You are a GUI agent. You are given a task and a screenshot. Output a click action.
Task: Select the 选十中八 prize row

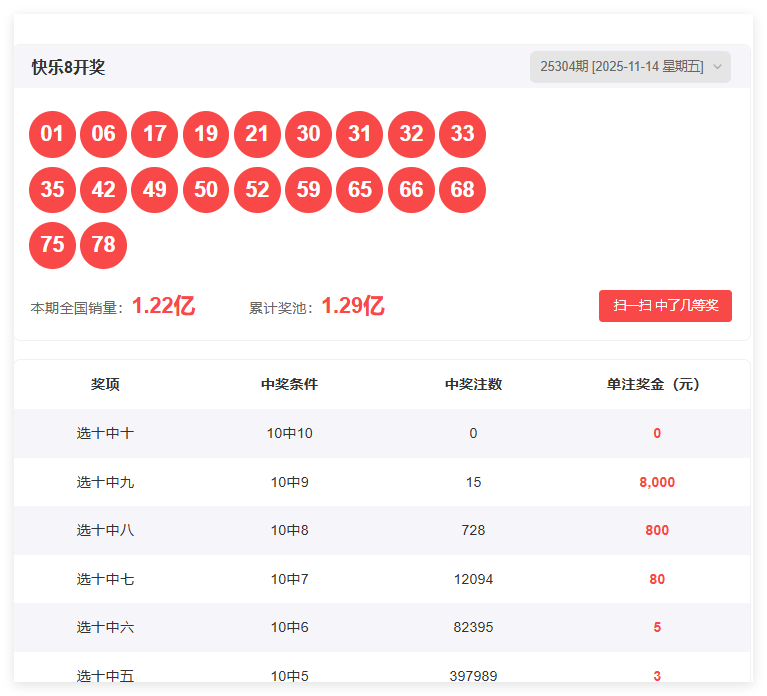pyautogui.click(x=382, y=530)
